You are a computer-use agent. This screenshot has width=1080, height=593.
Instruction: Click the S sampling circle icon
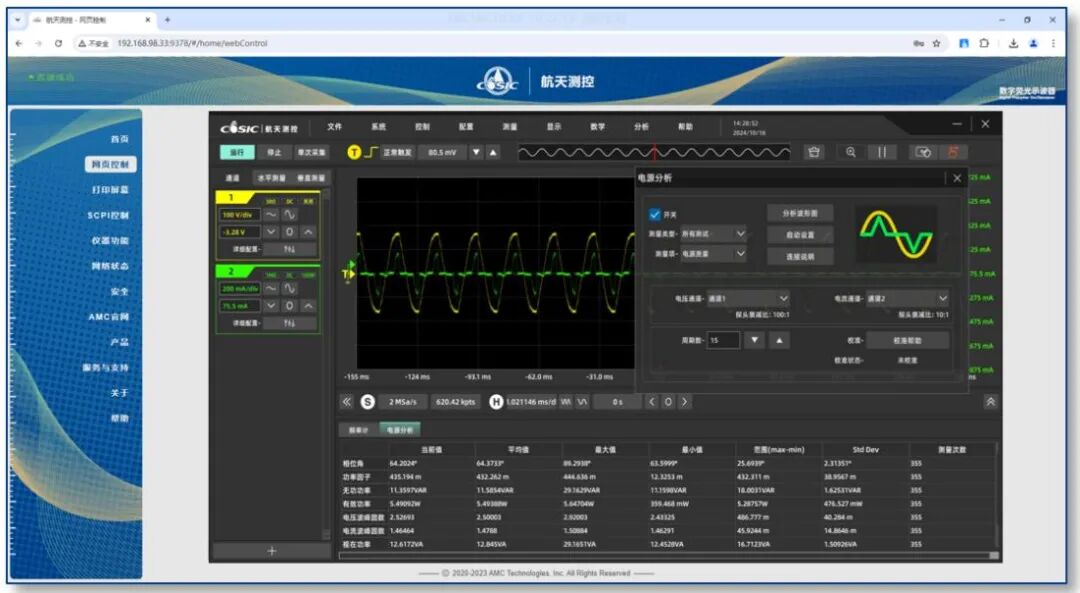(x=368, y=402)
